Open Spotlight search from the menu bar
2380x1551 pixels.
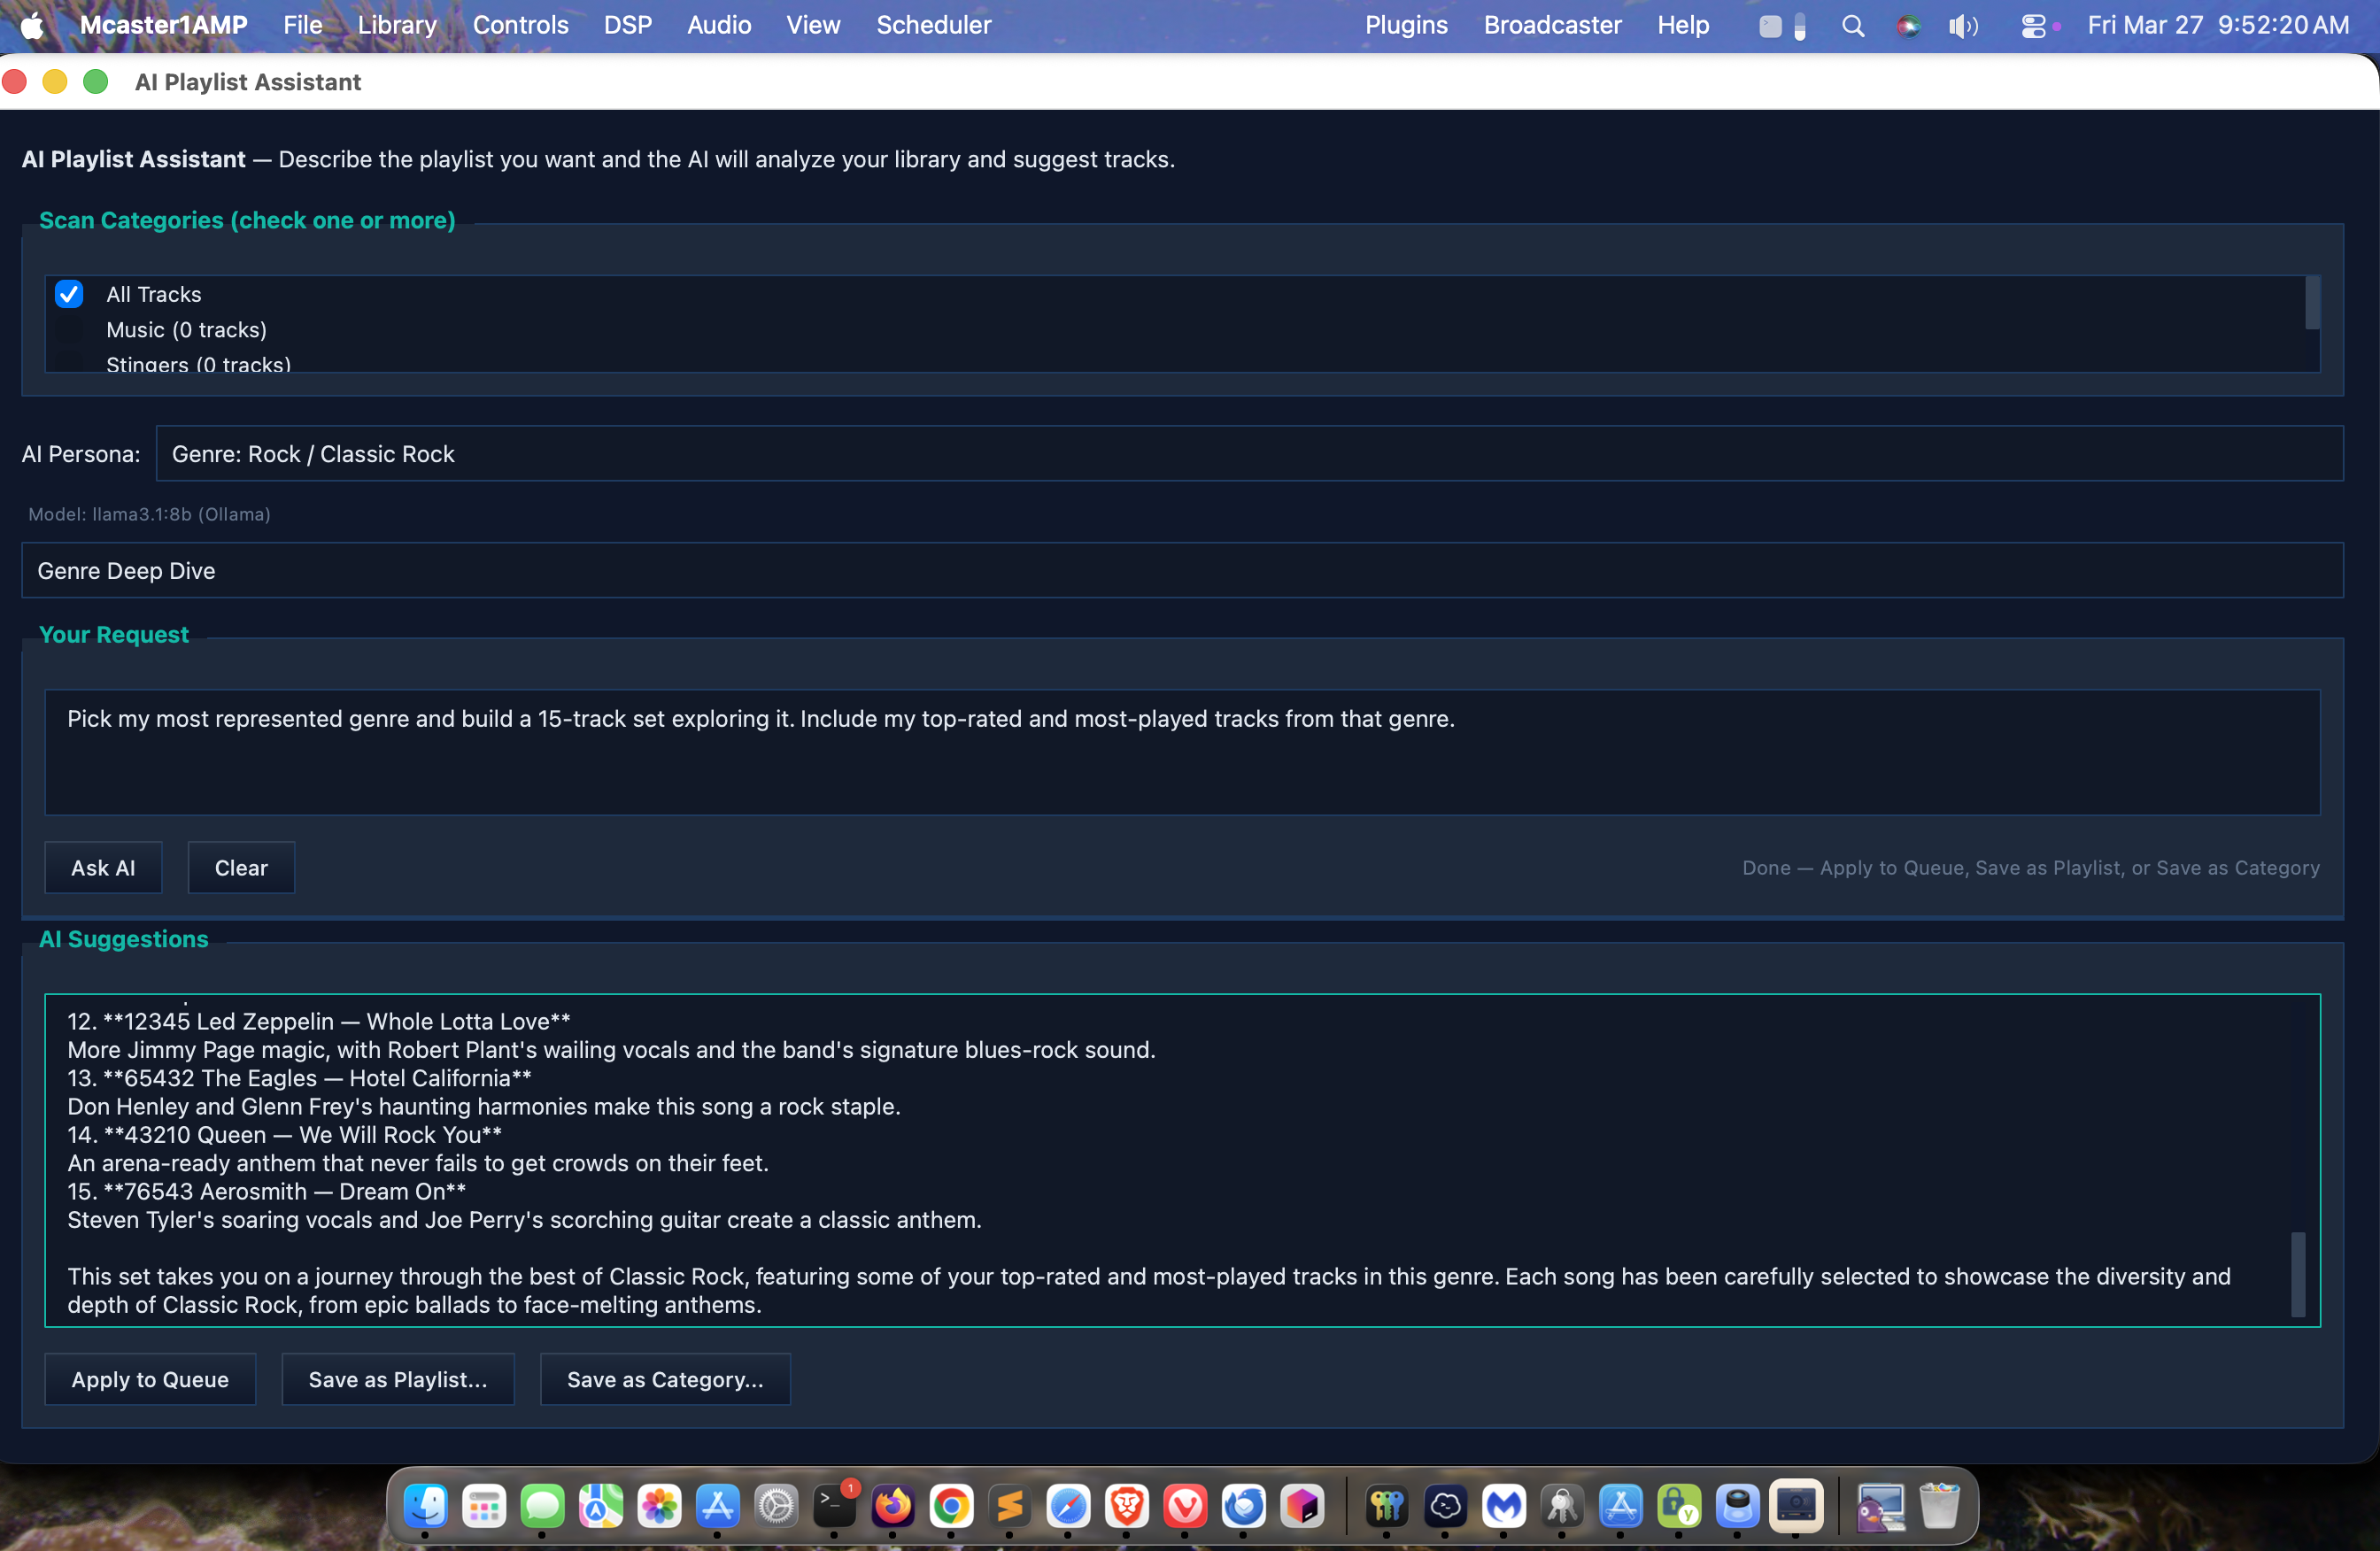pyautogui.click(x=1853, y=25)
